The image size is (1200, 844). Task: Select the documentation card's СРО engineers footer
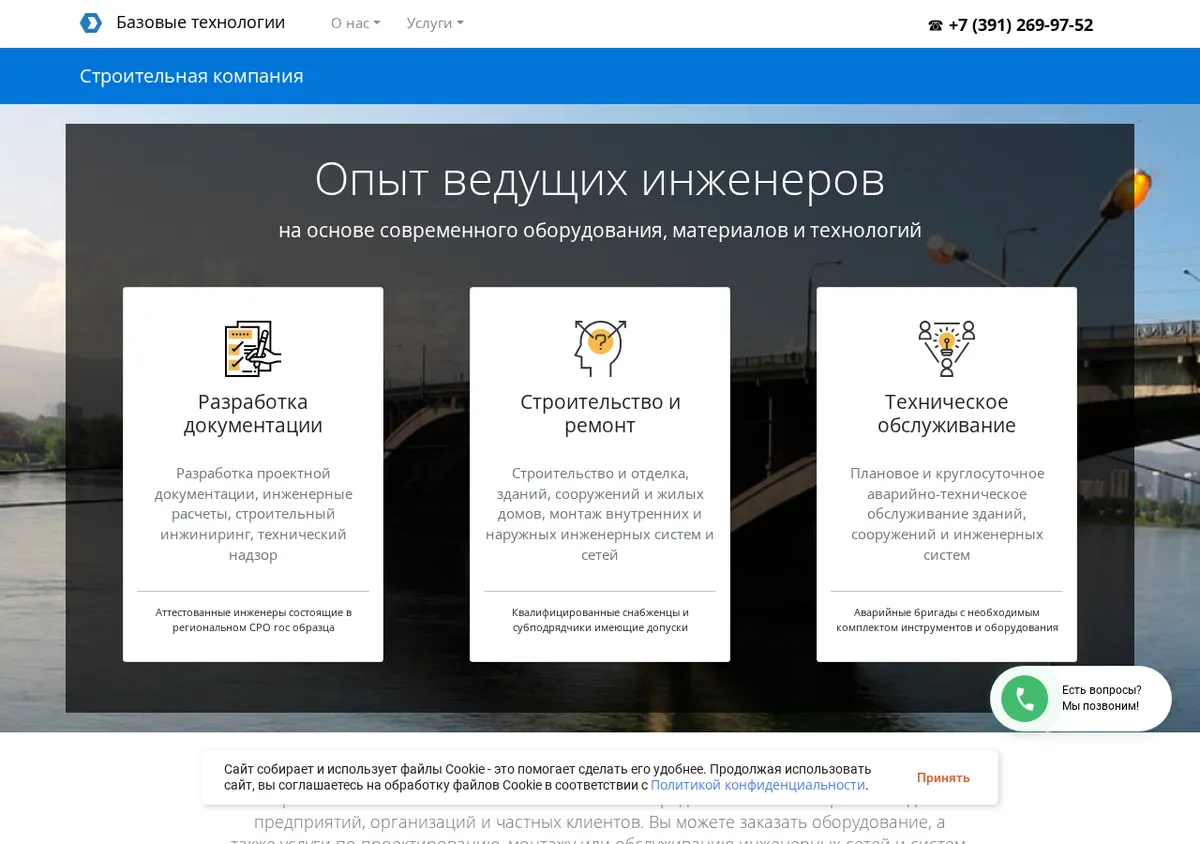tap(253, 620)
